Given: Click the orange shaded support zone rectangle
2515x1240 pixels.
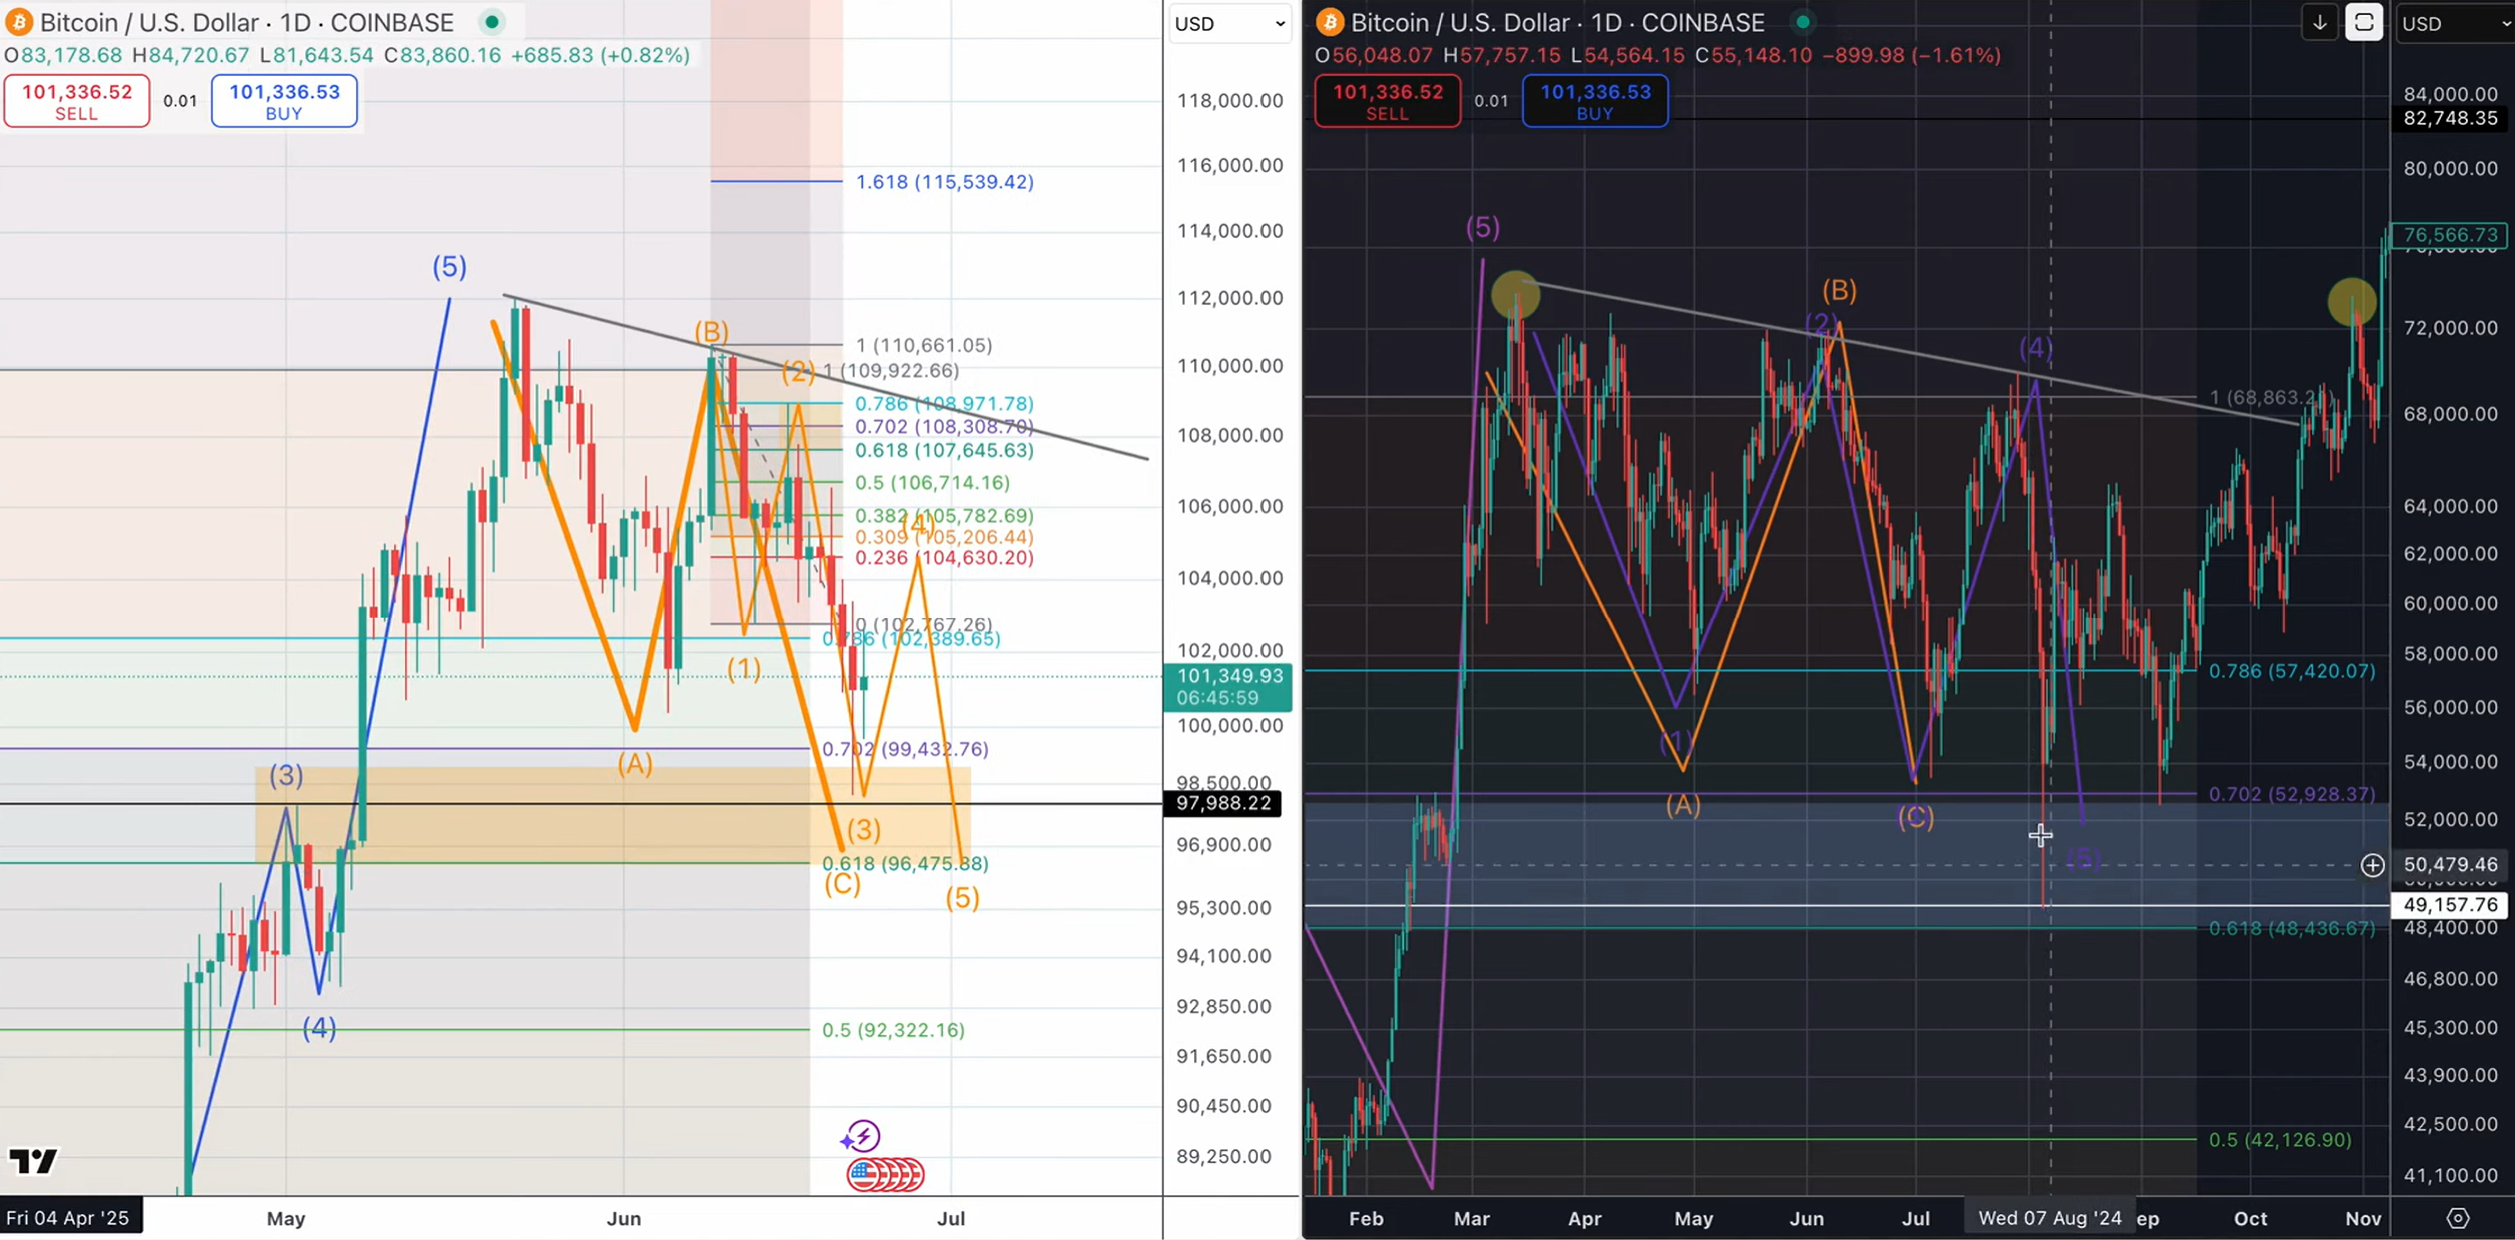Looking at the screenshot, I should tap(560, 830).
